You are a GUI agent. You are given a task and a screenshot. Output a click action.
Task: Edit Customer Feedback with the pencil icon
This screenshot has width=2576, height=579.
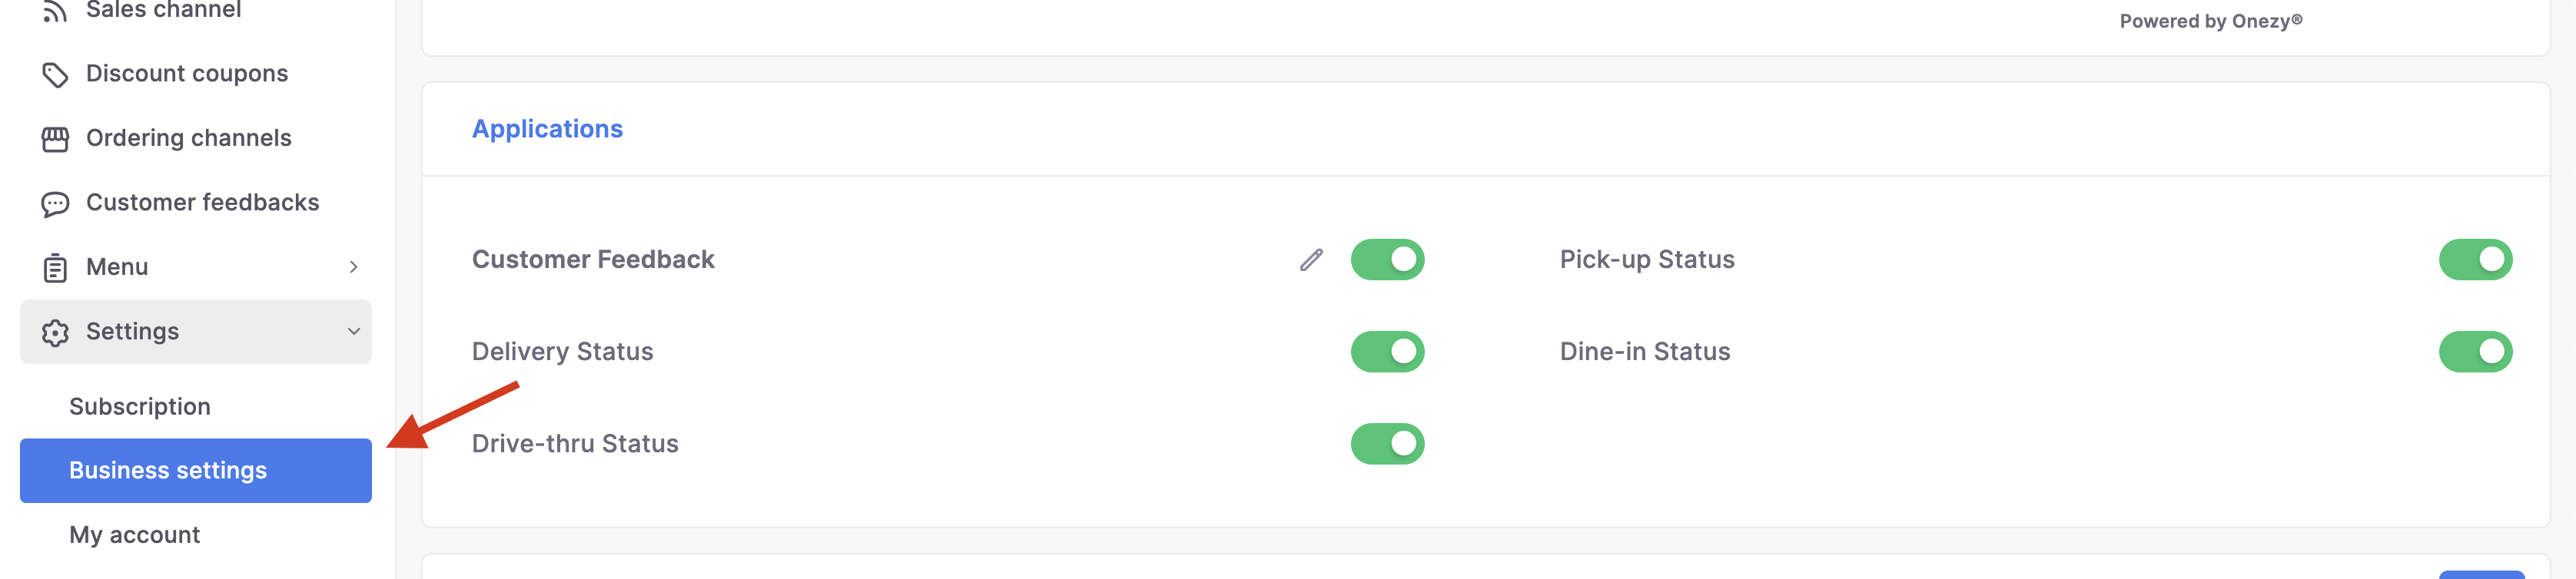point(1311,260)
